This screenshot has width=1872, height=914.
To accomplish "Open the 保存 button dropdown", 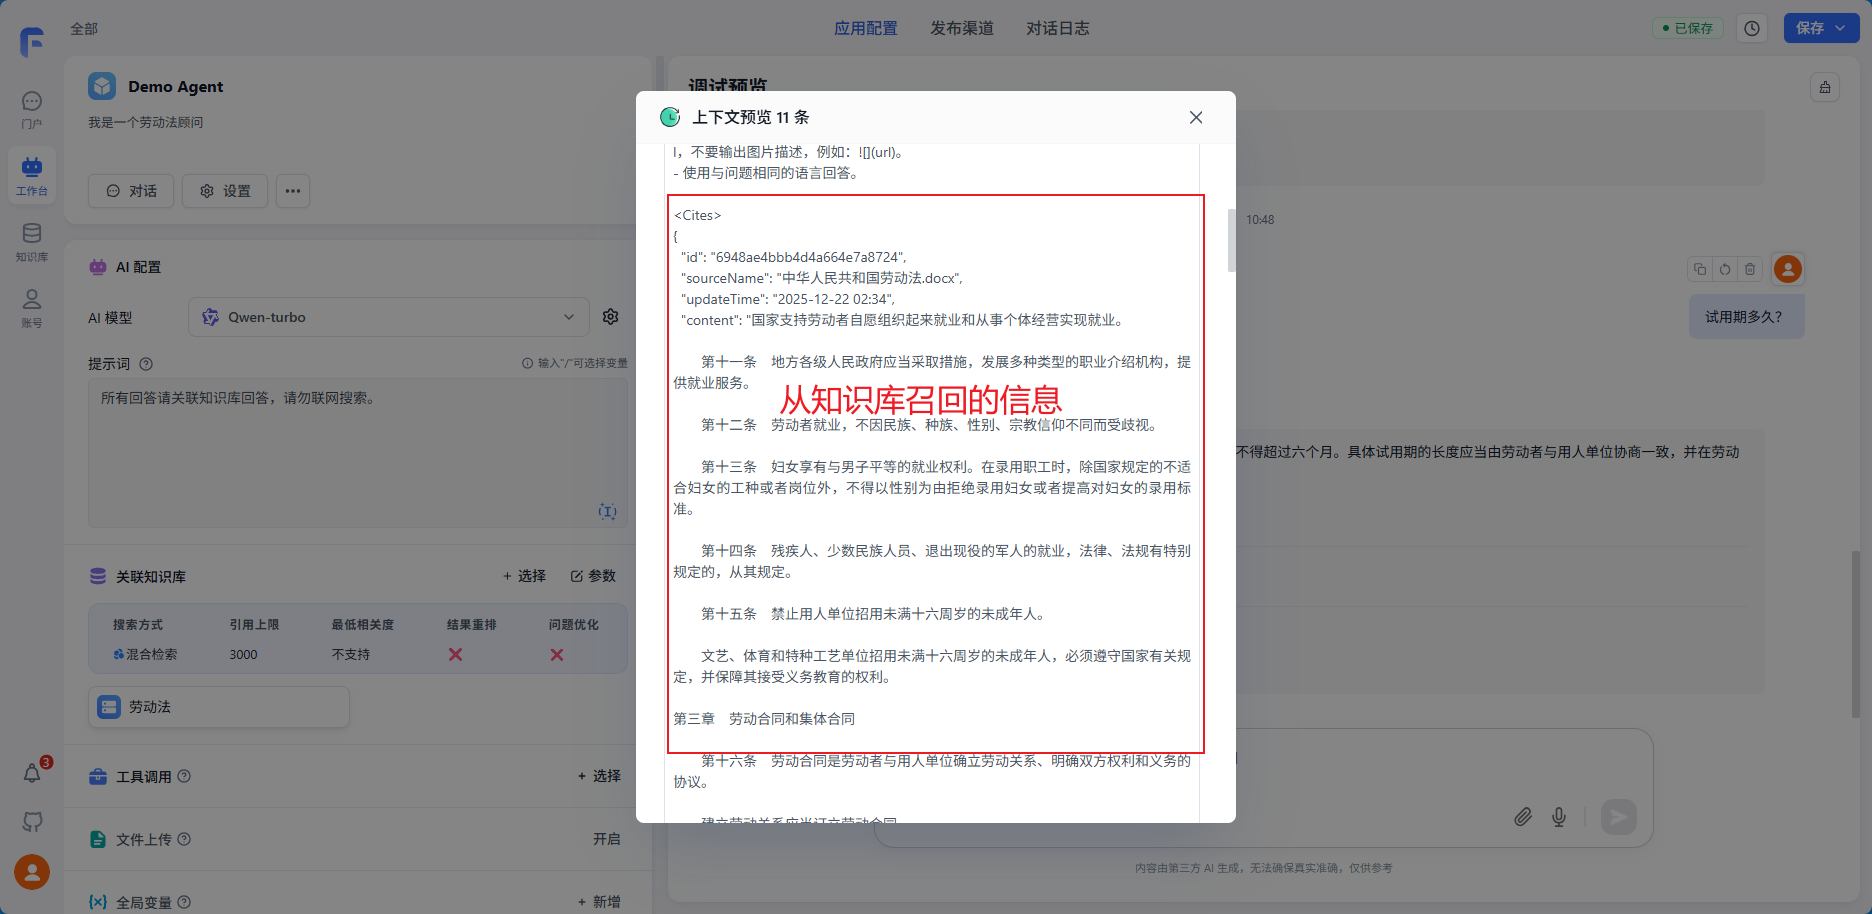I will [x=1840, y=28].
